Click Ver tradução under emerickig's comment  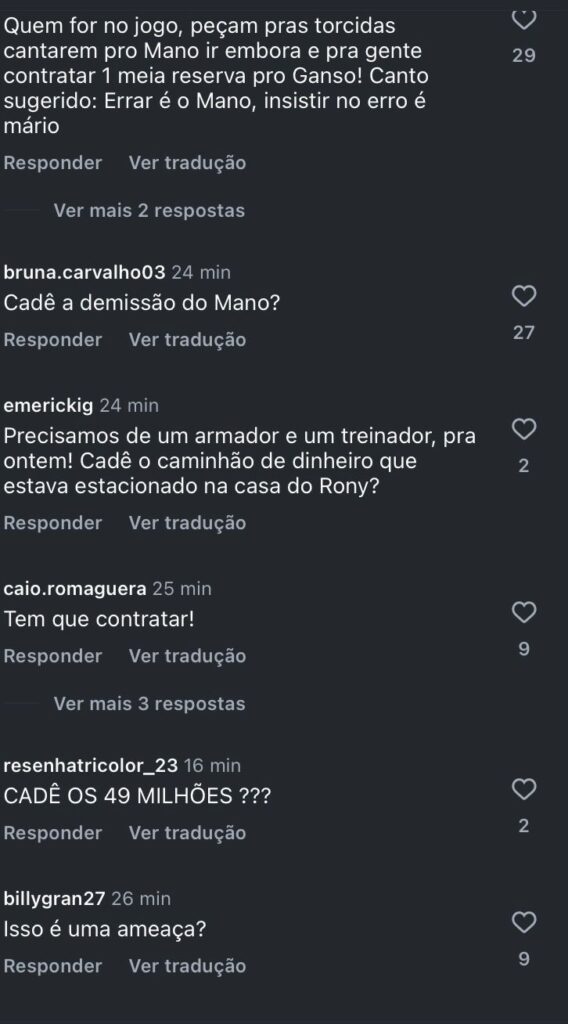click(187, 522)
